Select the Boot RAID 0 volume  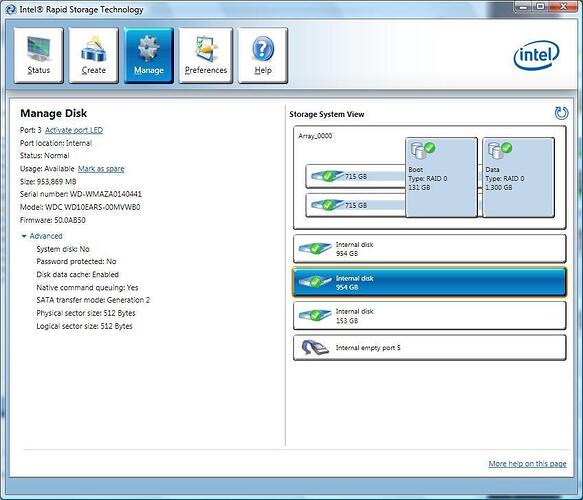click(x=441, y=177)
